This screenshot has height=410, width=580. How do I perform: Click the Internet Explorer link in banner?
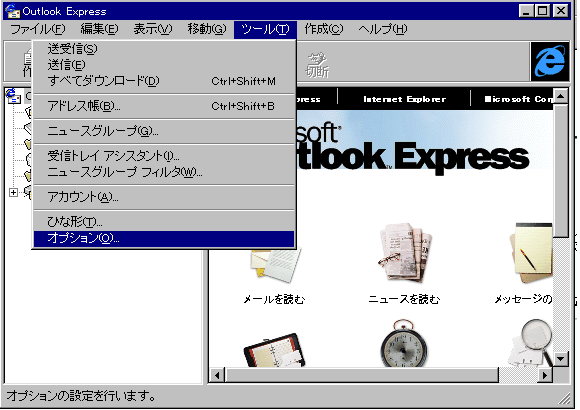[x=404, y=99]
